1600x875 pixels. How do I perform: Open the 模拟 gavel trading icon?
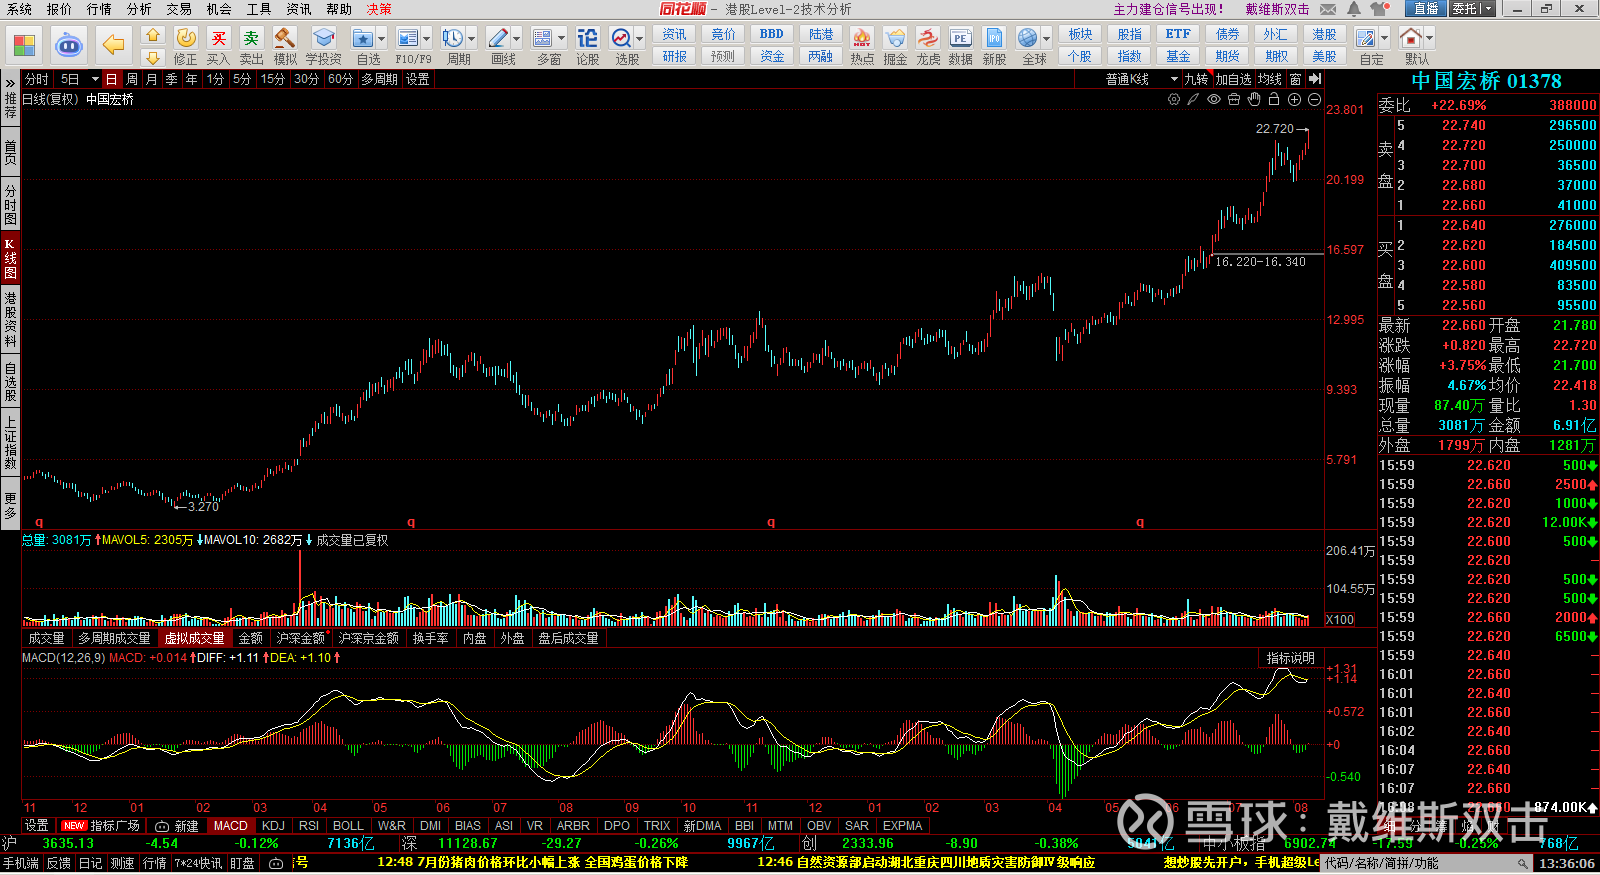click(x=286, y=38)
